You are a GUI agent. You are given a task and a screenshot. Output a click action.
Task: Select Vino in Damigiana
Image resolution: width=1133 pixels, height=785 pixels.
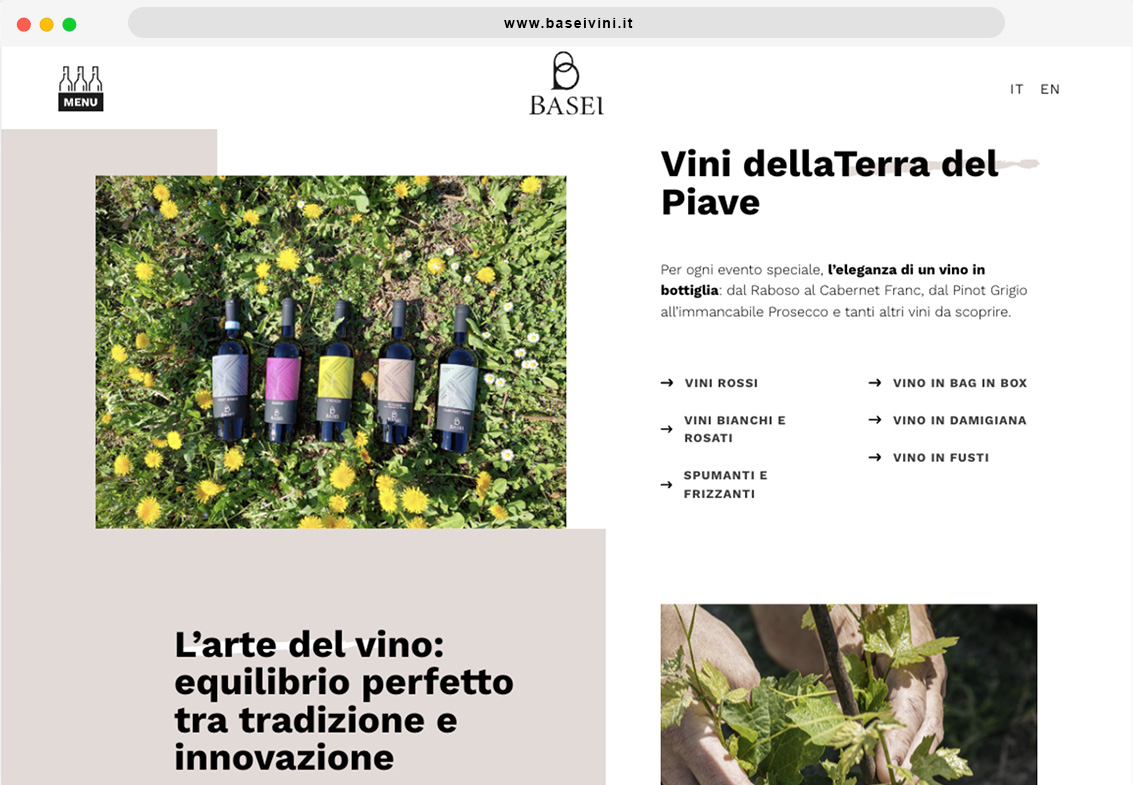point(960,420)
